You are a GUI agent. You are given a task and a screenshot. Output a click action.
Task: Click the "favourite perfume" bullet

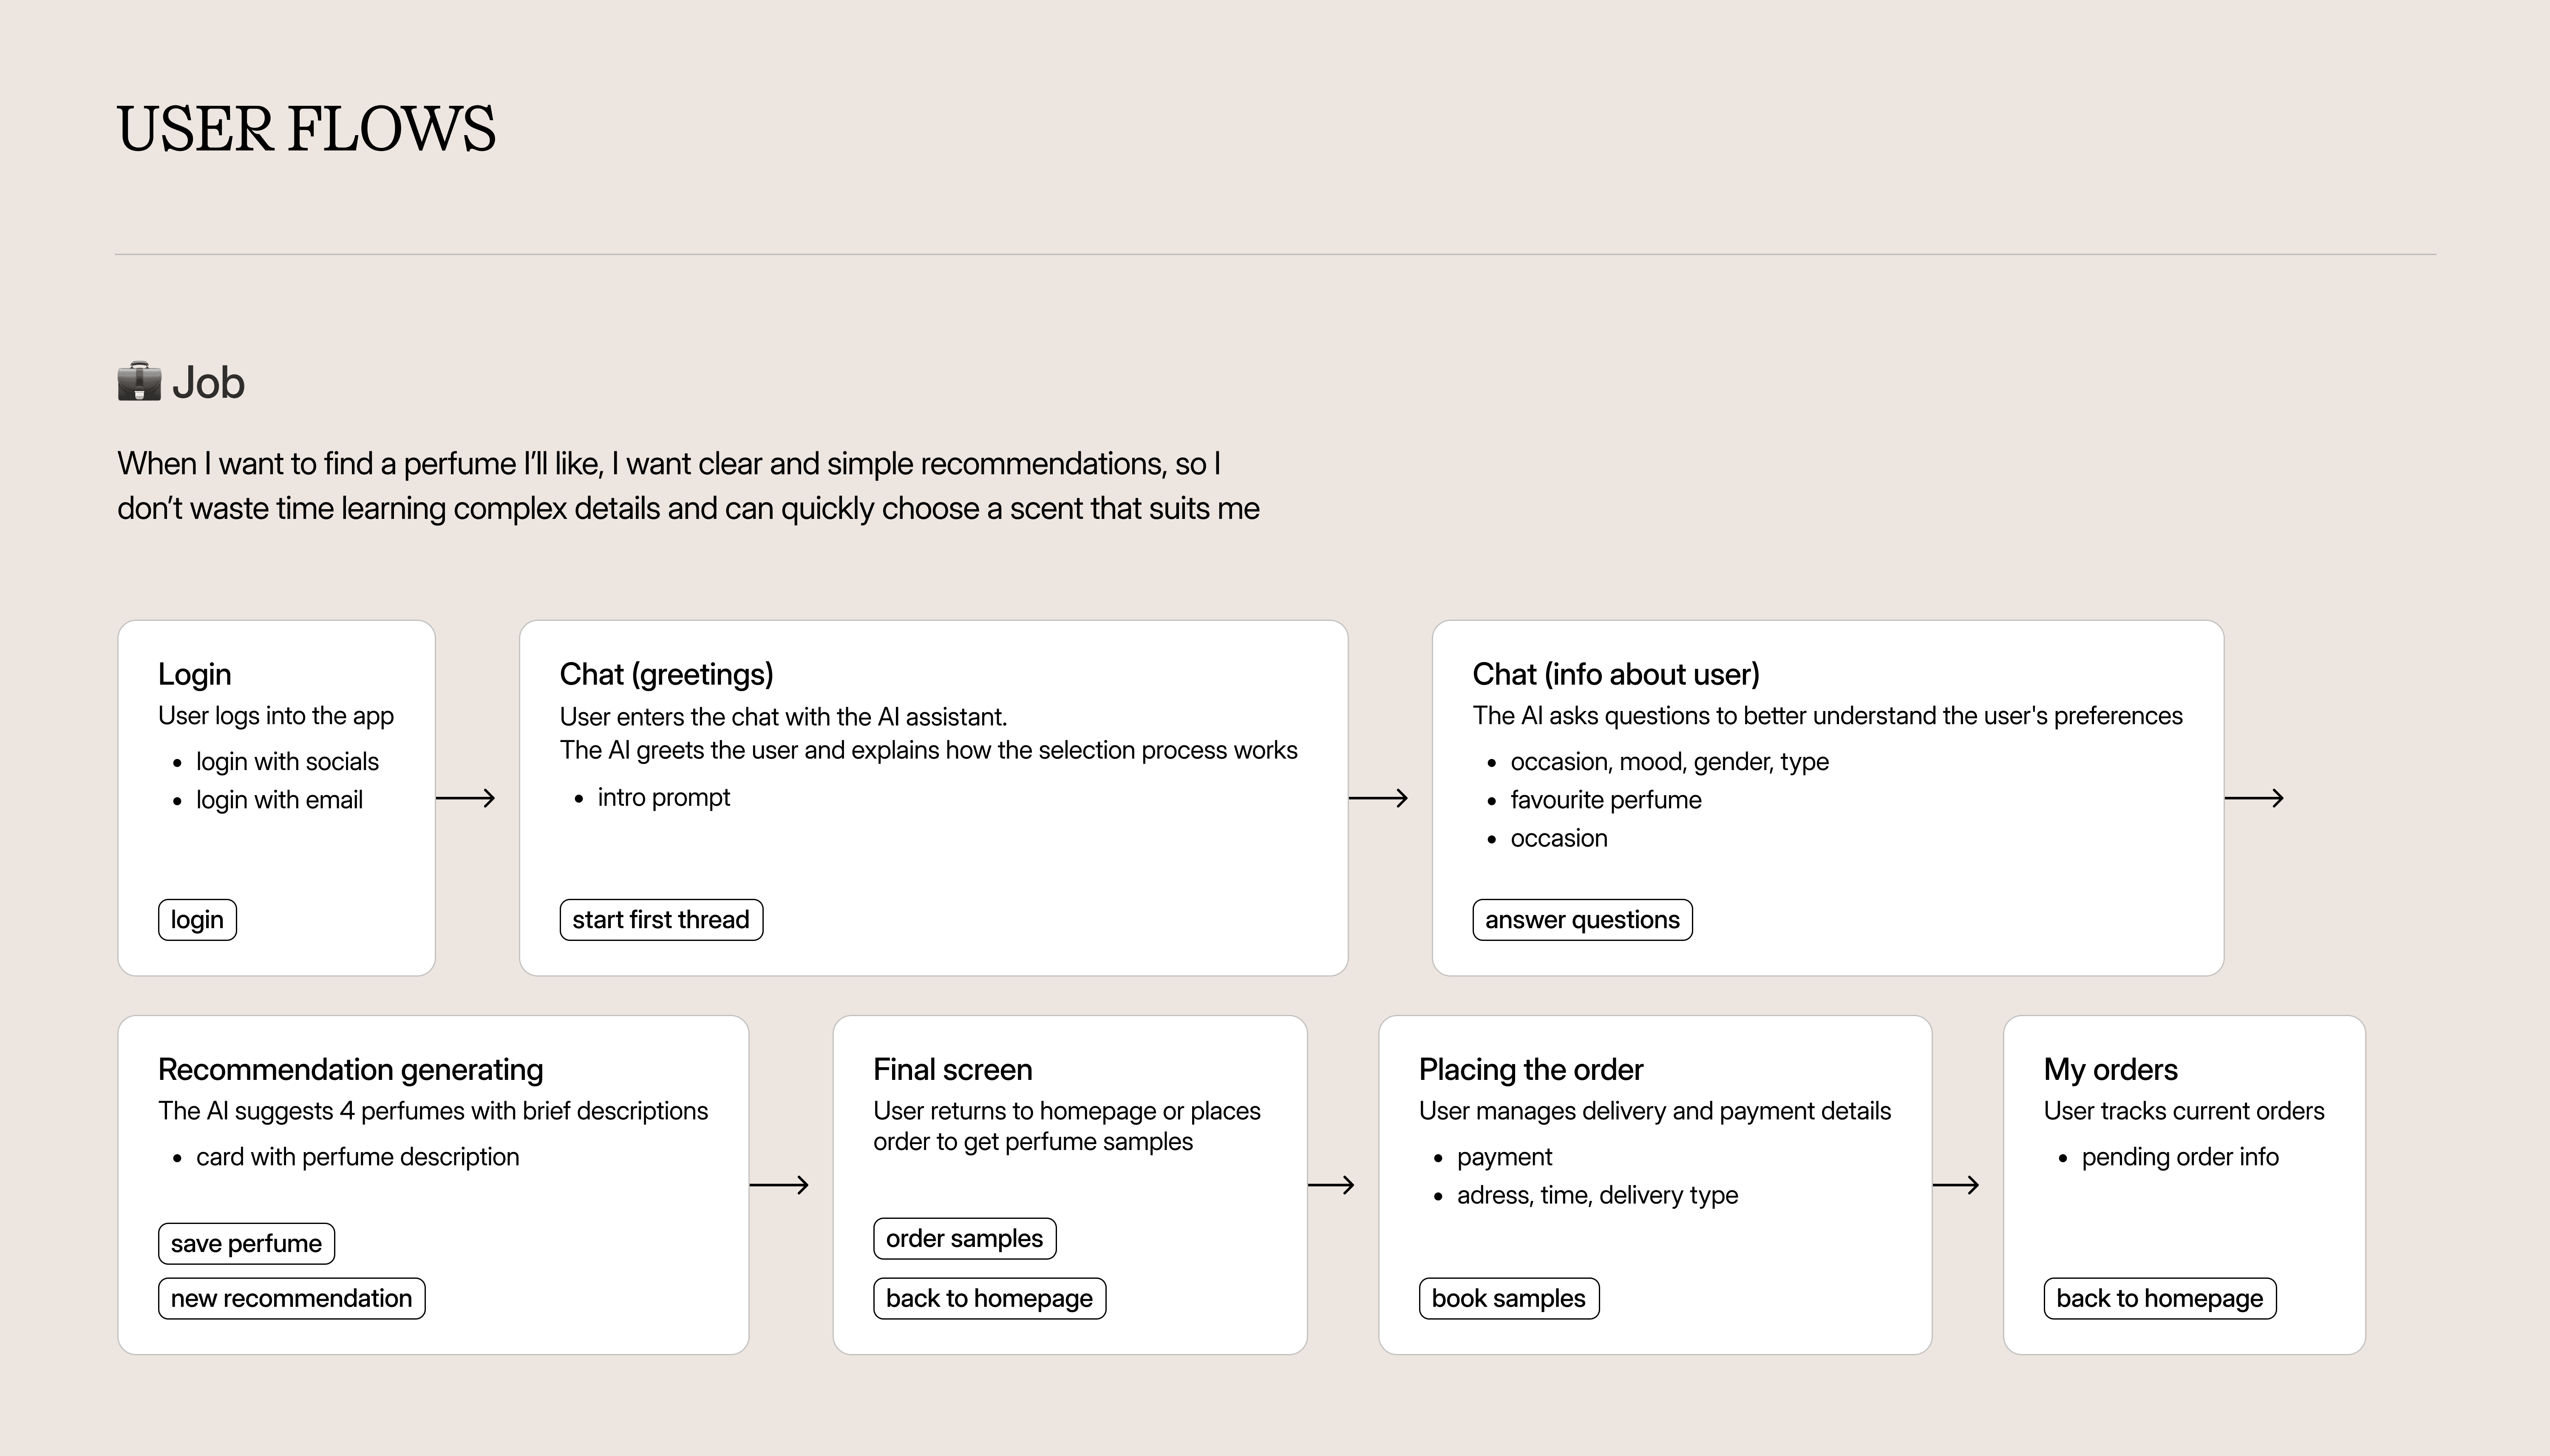point(1606,800)
